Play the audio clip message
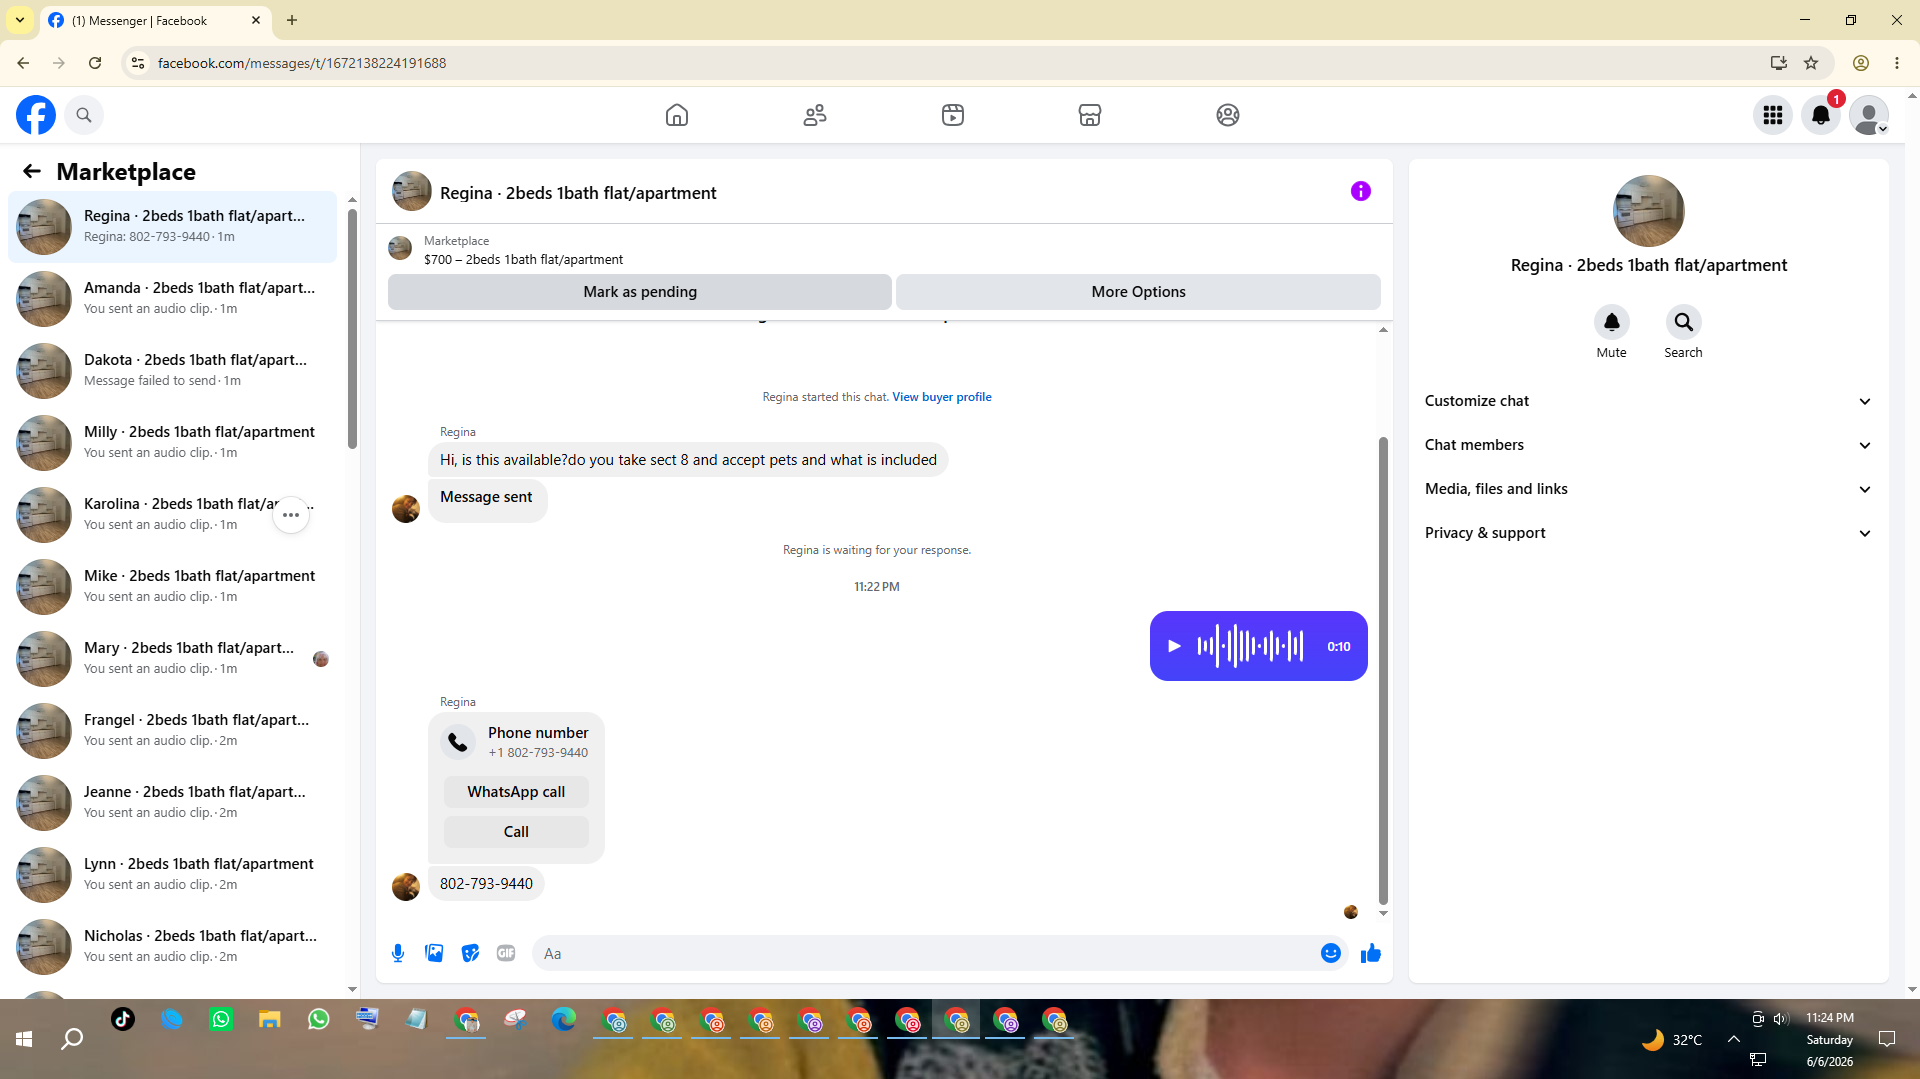This screenshot has width=1920, height=1079. click(x=1175, y=646)
